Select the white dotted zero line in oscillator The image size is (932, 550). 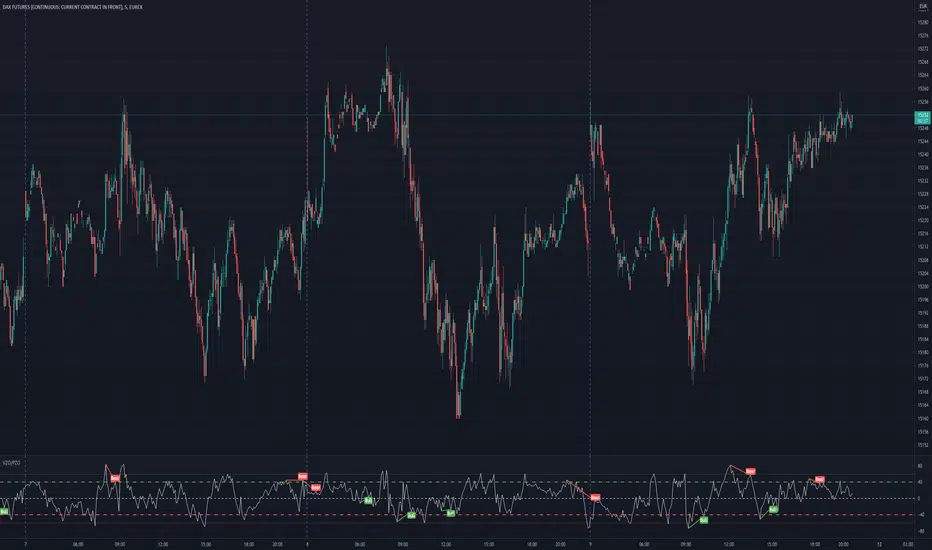point(456,498)
